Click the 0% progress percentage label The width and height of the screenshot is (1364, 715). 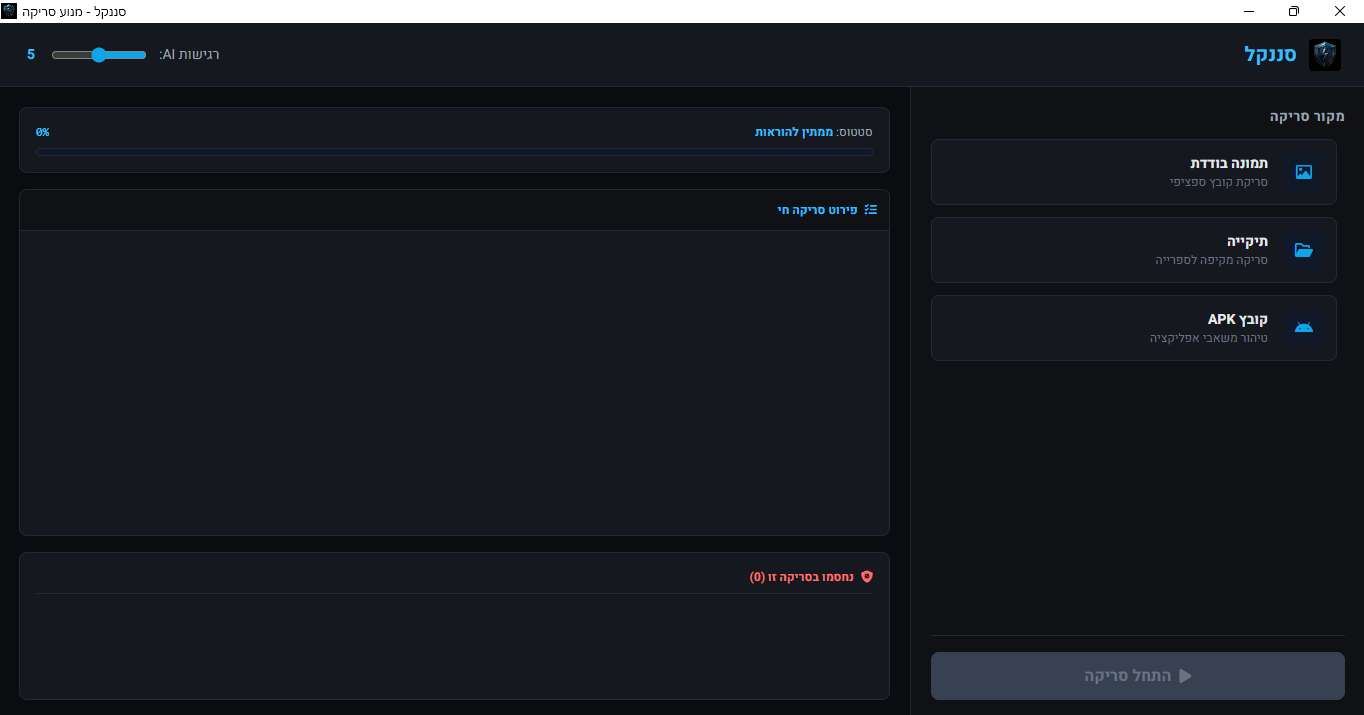coord(43,132)
